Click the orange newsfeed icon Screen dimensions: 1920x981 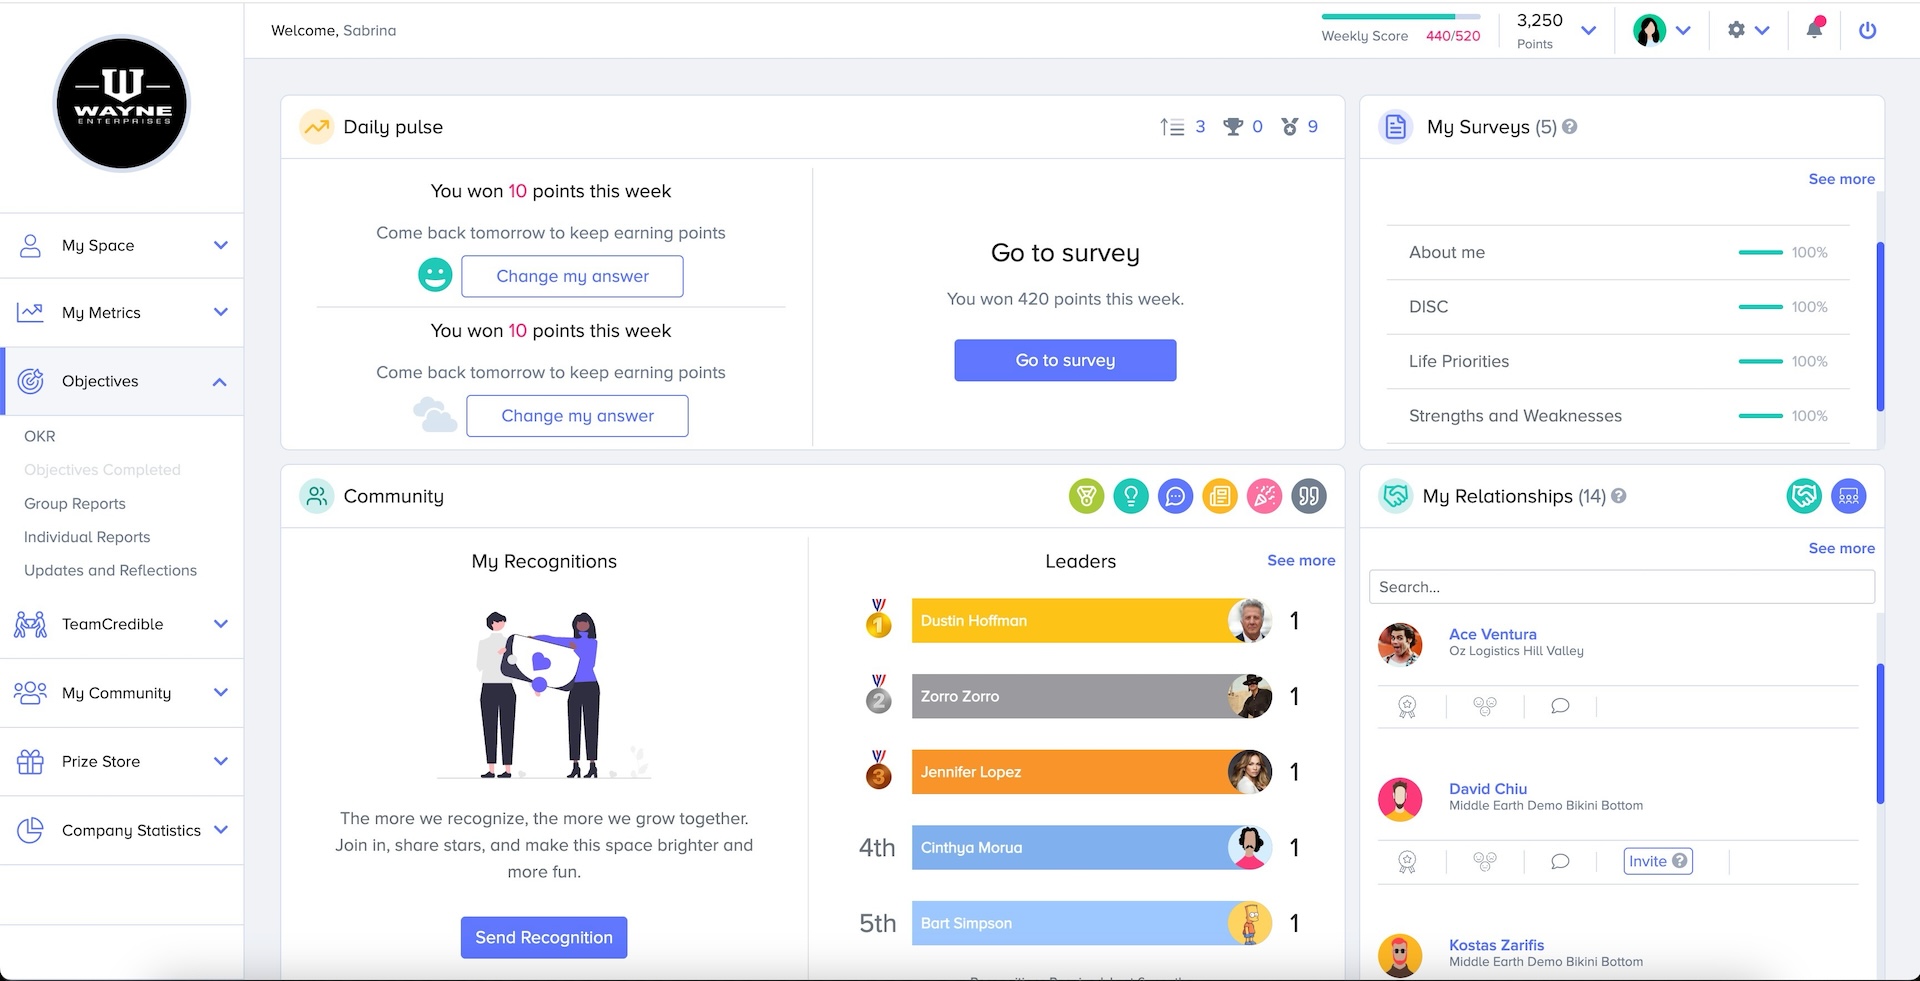point(1220,496)
